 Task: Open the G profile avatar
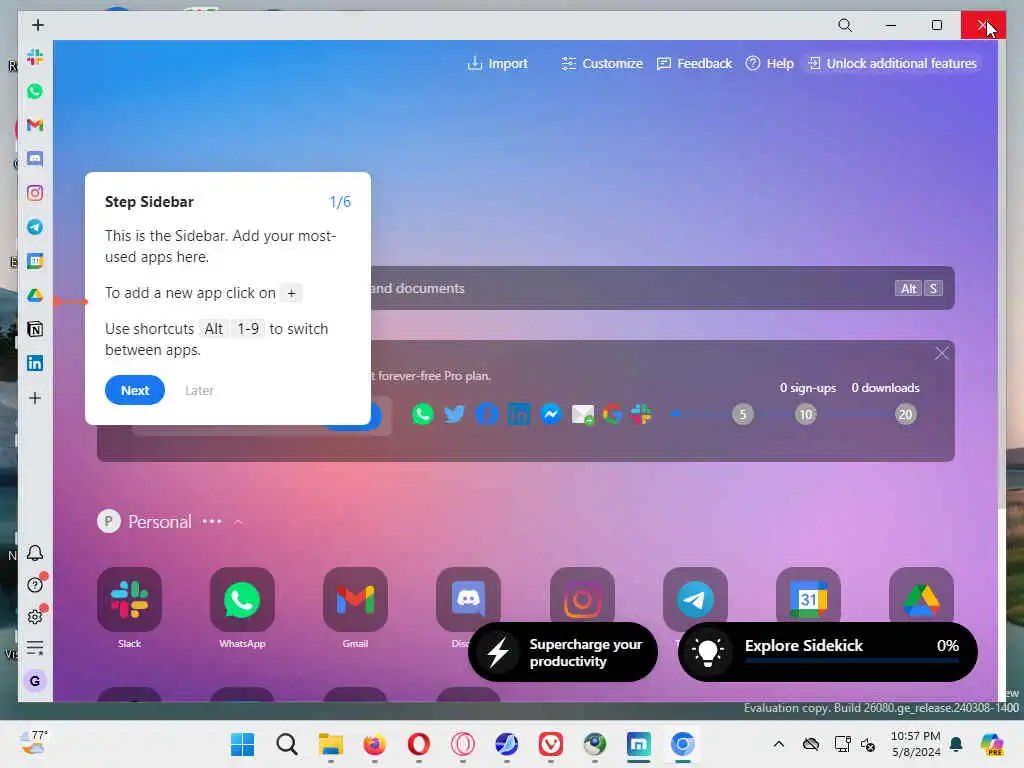click(35, 681)
